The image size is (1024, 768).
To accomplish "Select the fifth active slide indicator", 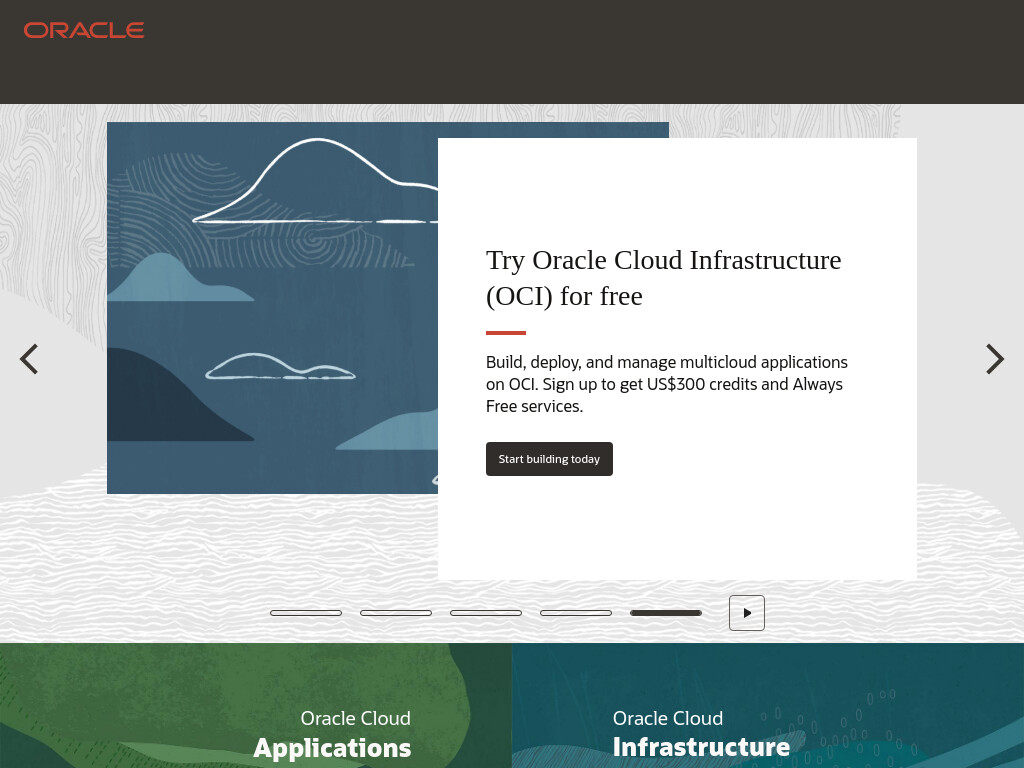I will (666, 613).
